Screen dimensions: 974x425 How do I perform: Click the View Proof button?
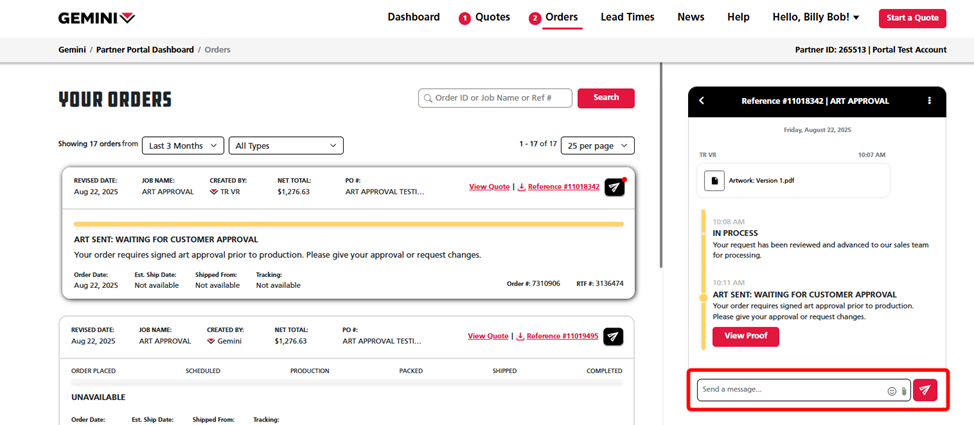[x=745, y=336]
